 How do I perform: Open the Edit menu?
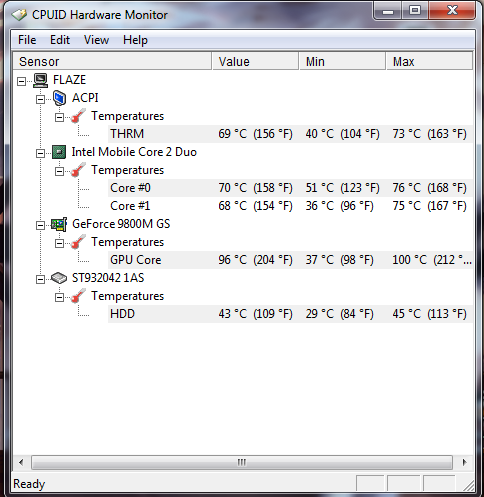[x=60, y=40]
